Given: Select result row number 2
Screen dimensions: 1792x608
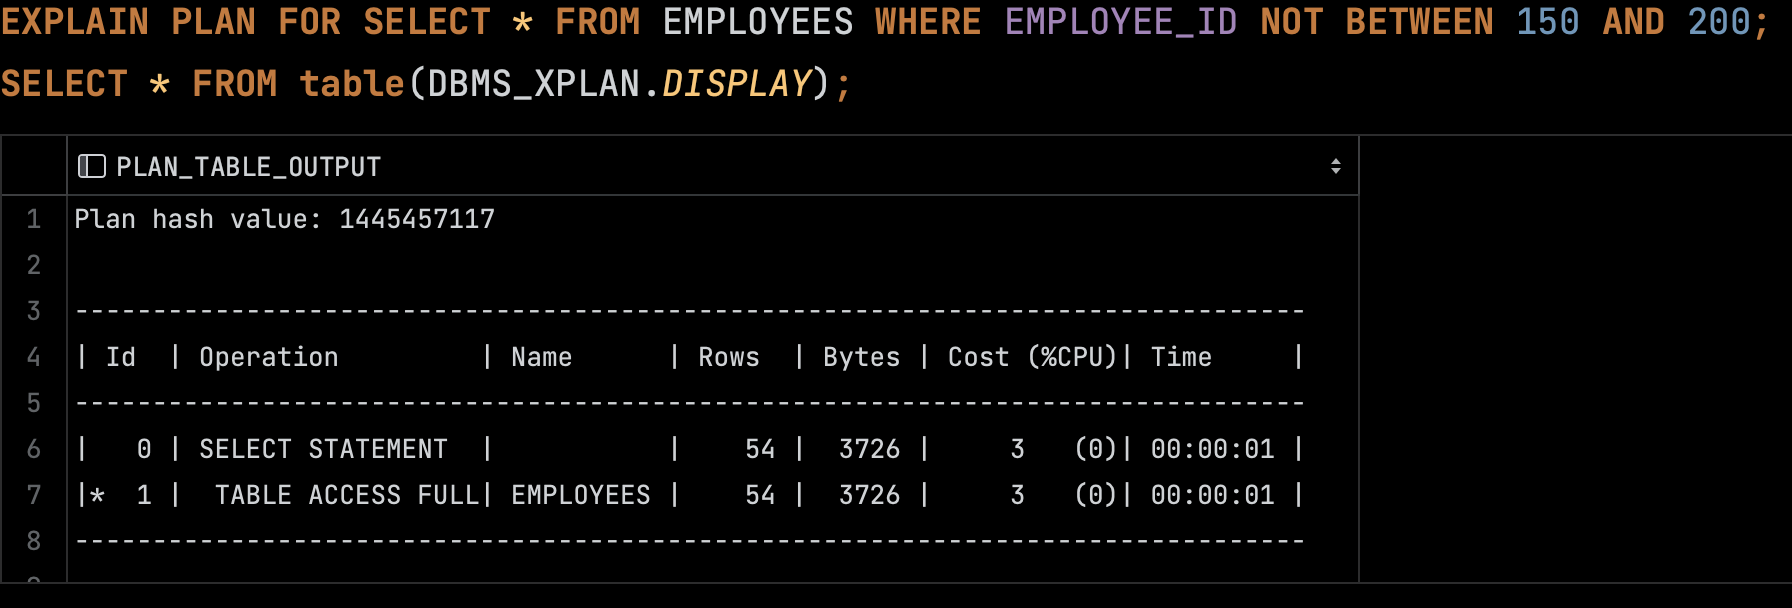Looking at the screenshot, I should point(34,265).
